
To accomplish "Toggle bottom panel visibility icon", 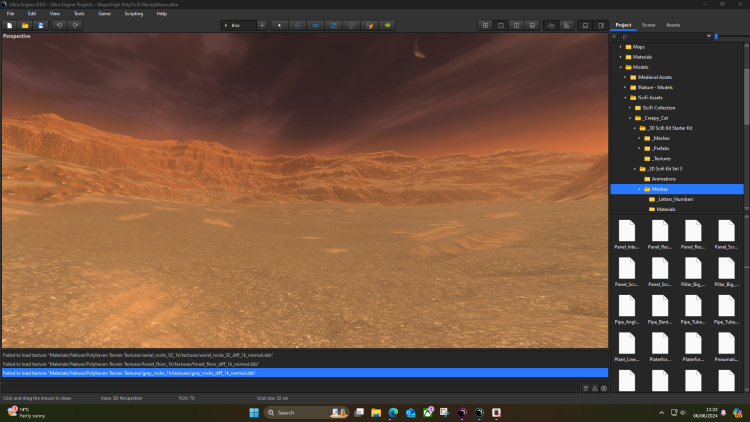I will (x=585, y=25).
